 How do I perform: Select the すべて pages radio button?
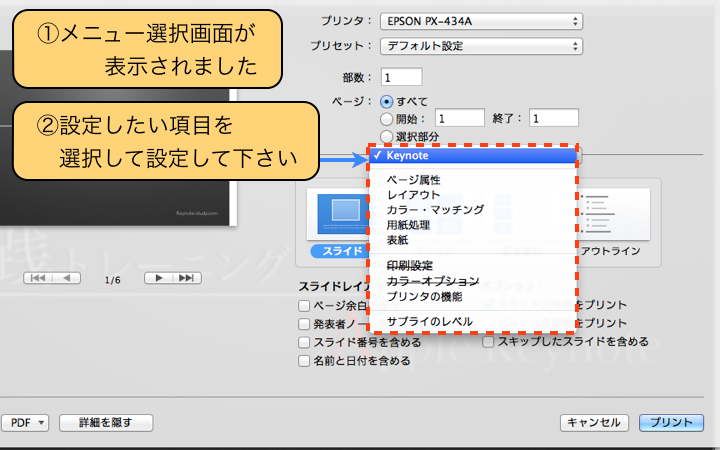tap(387, 101)
